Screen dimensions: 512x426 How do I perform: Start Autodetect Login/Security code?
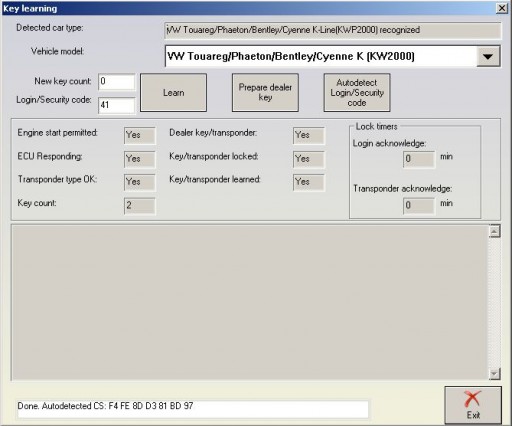point(357,93)
